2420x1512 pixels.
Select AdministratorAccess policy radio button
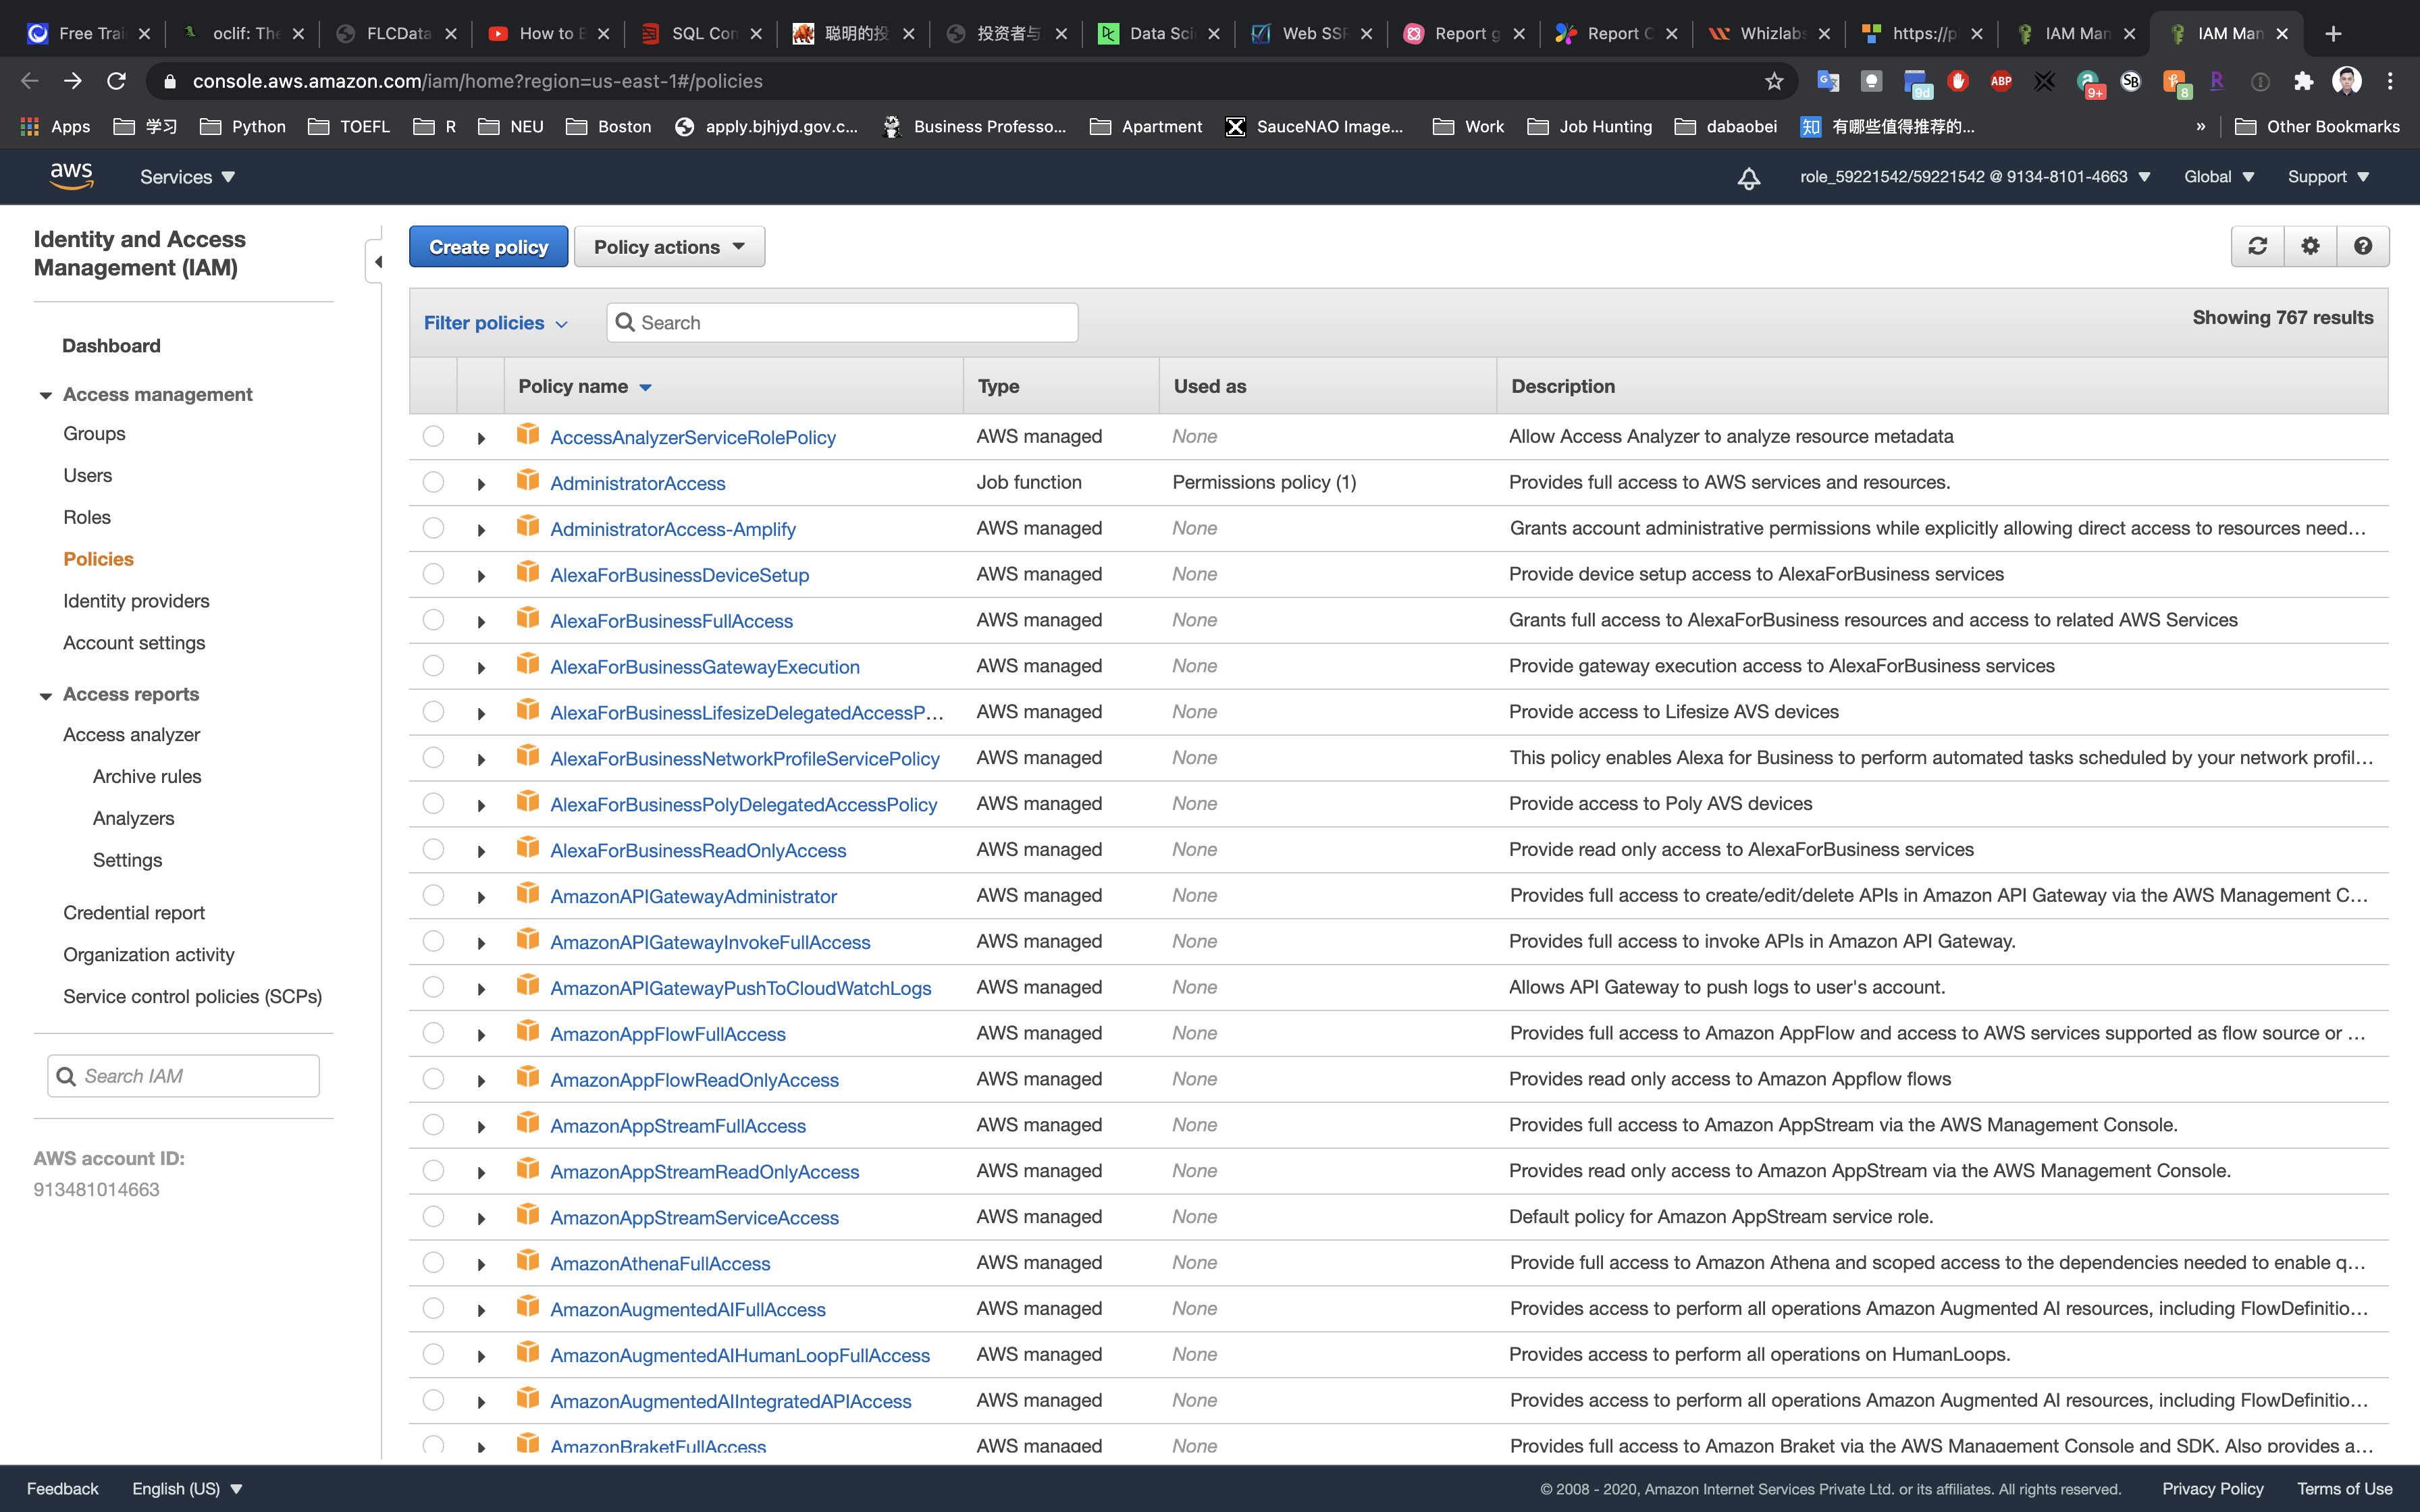[433, 482]
